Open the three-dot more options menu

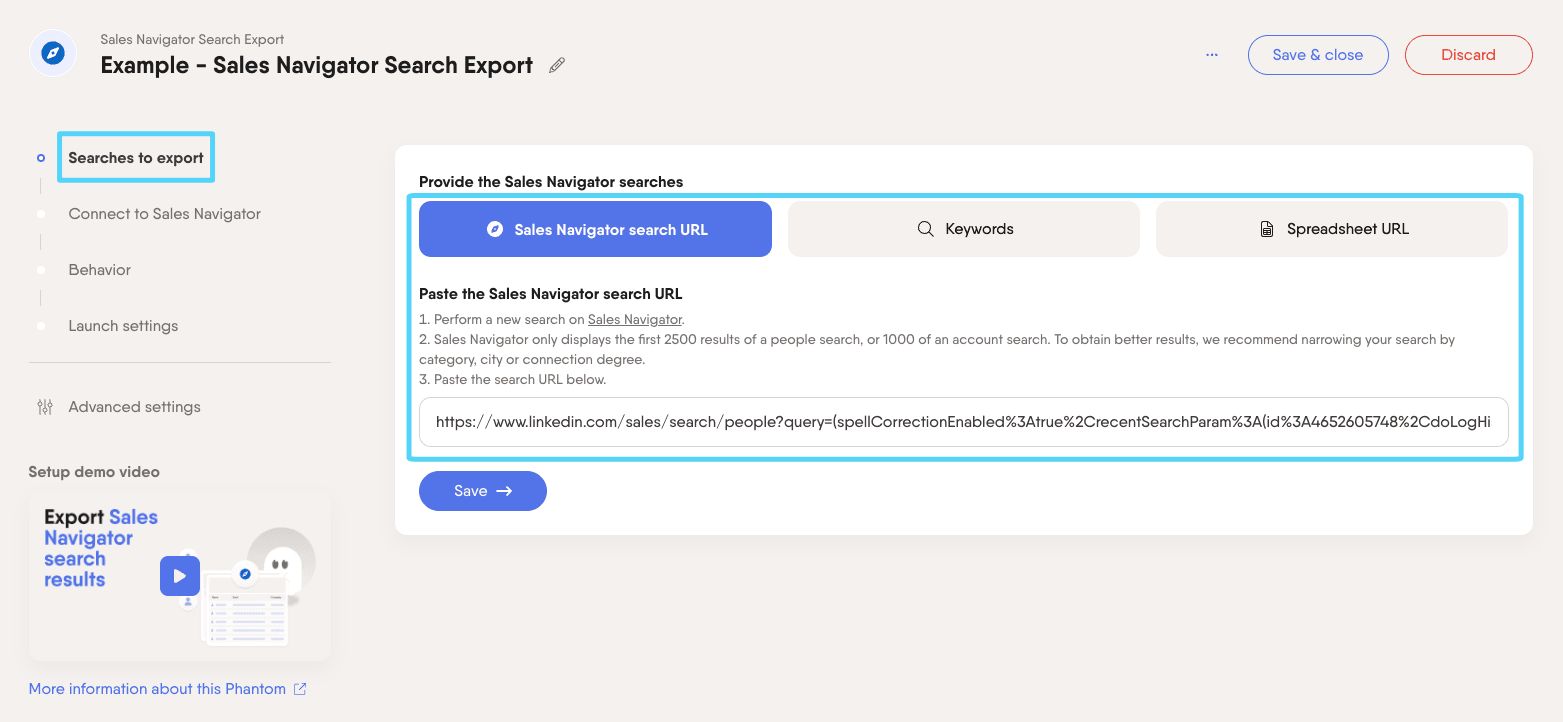(1212, 55)
